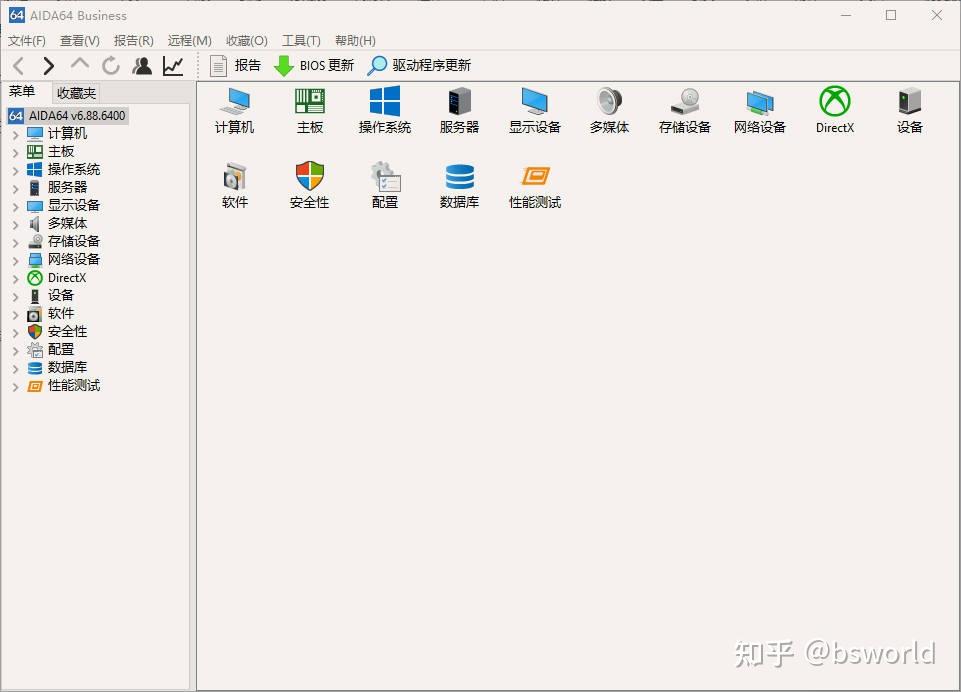Open the 文件(F) menu

[x=27, y=40]
